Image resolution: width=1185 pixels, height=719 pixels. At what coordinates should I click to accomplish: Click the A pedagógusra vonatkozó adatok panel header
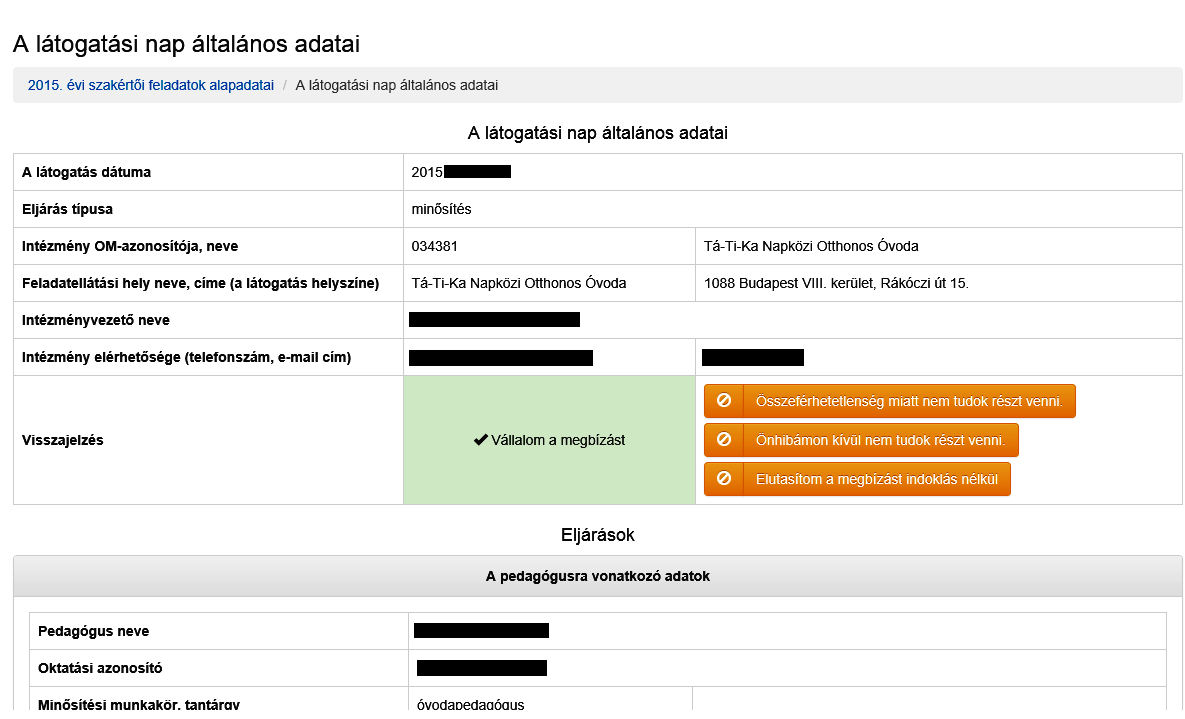pos(598,576)
